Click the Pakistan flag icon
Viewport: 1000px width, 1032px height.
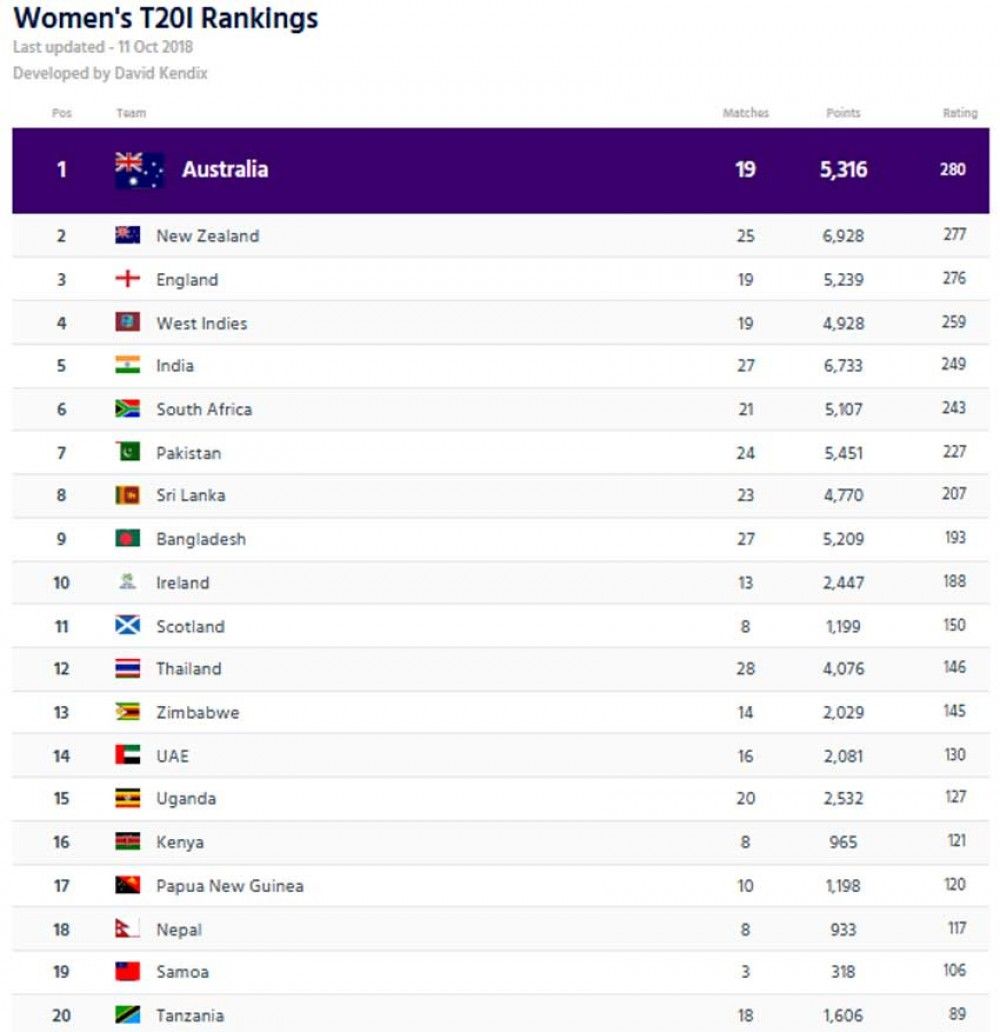[127, 452]
